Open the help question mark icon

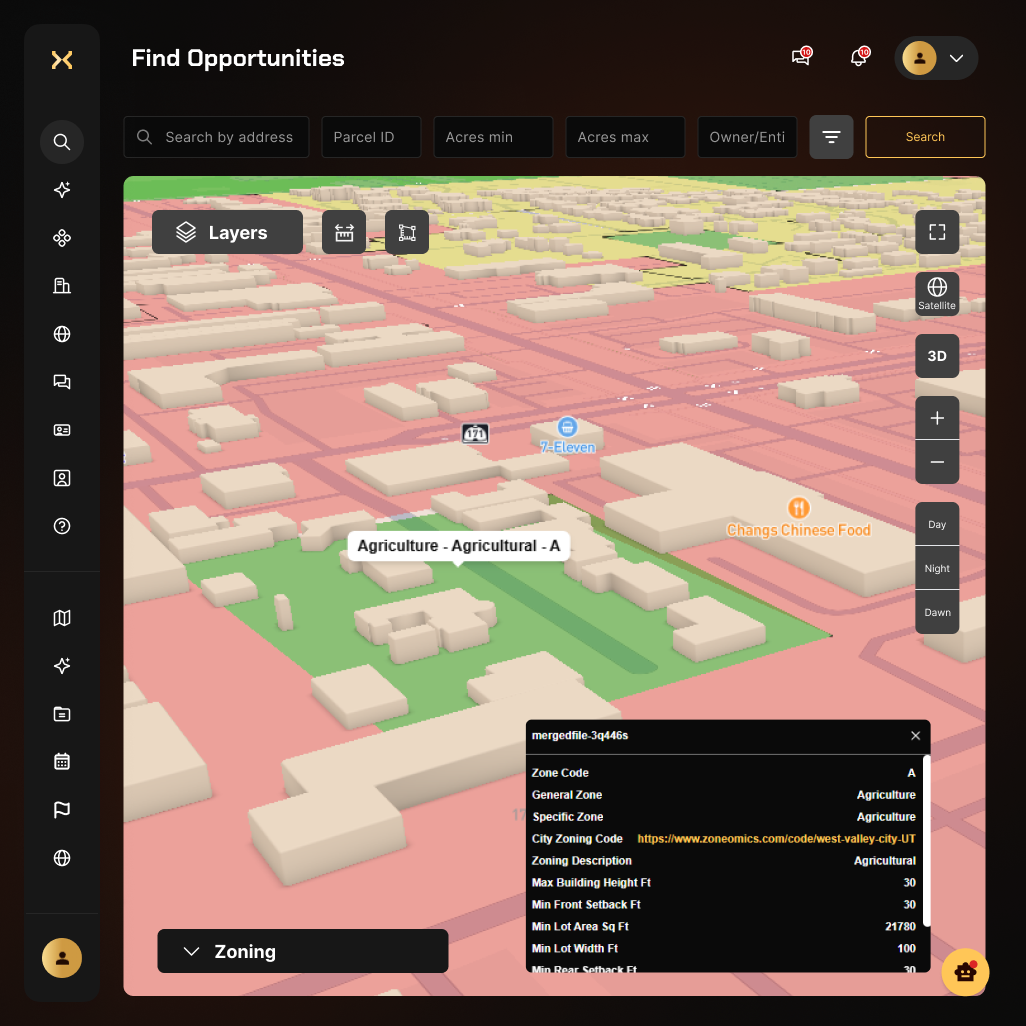coord(62,526)
